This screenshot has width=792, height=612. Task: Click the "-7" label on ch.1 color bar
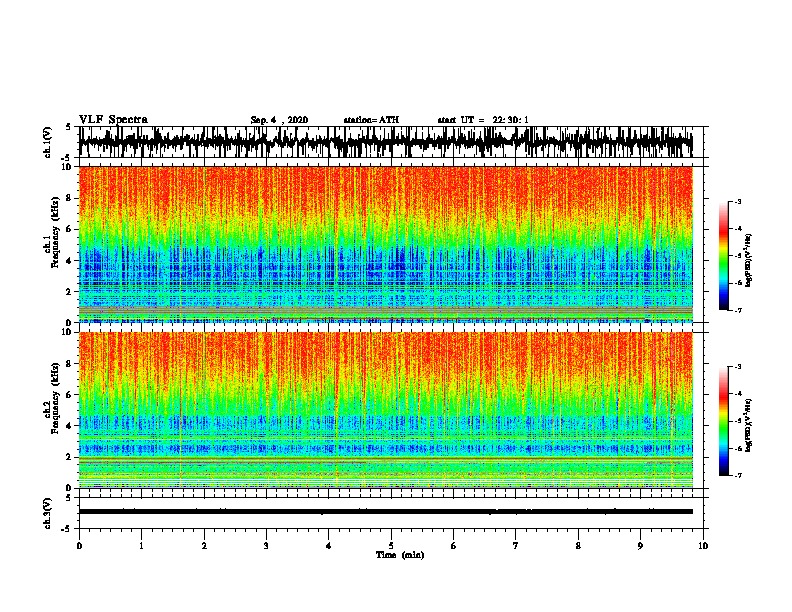738,310
